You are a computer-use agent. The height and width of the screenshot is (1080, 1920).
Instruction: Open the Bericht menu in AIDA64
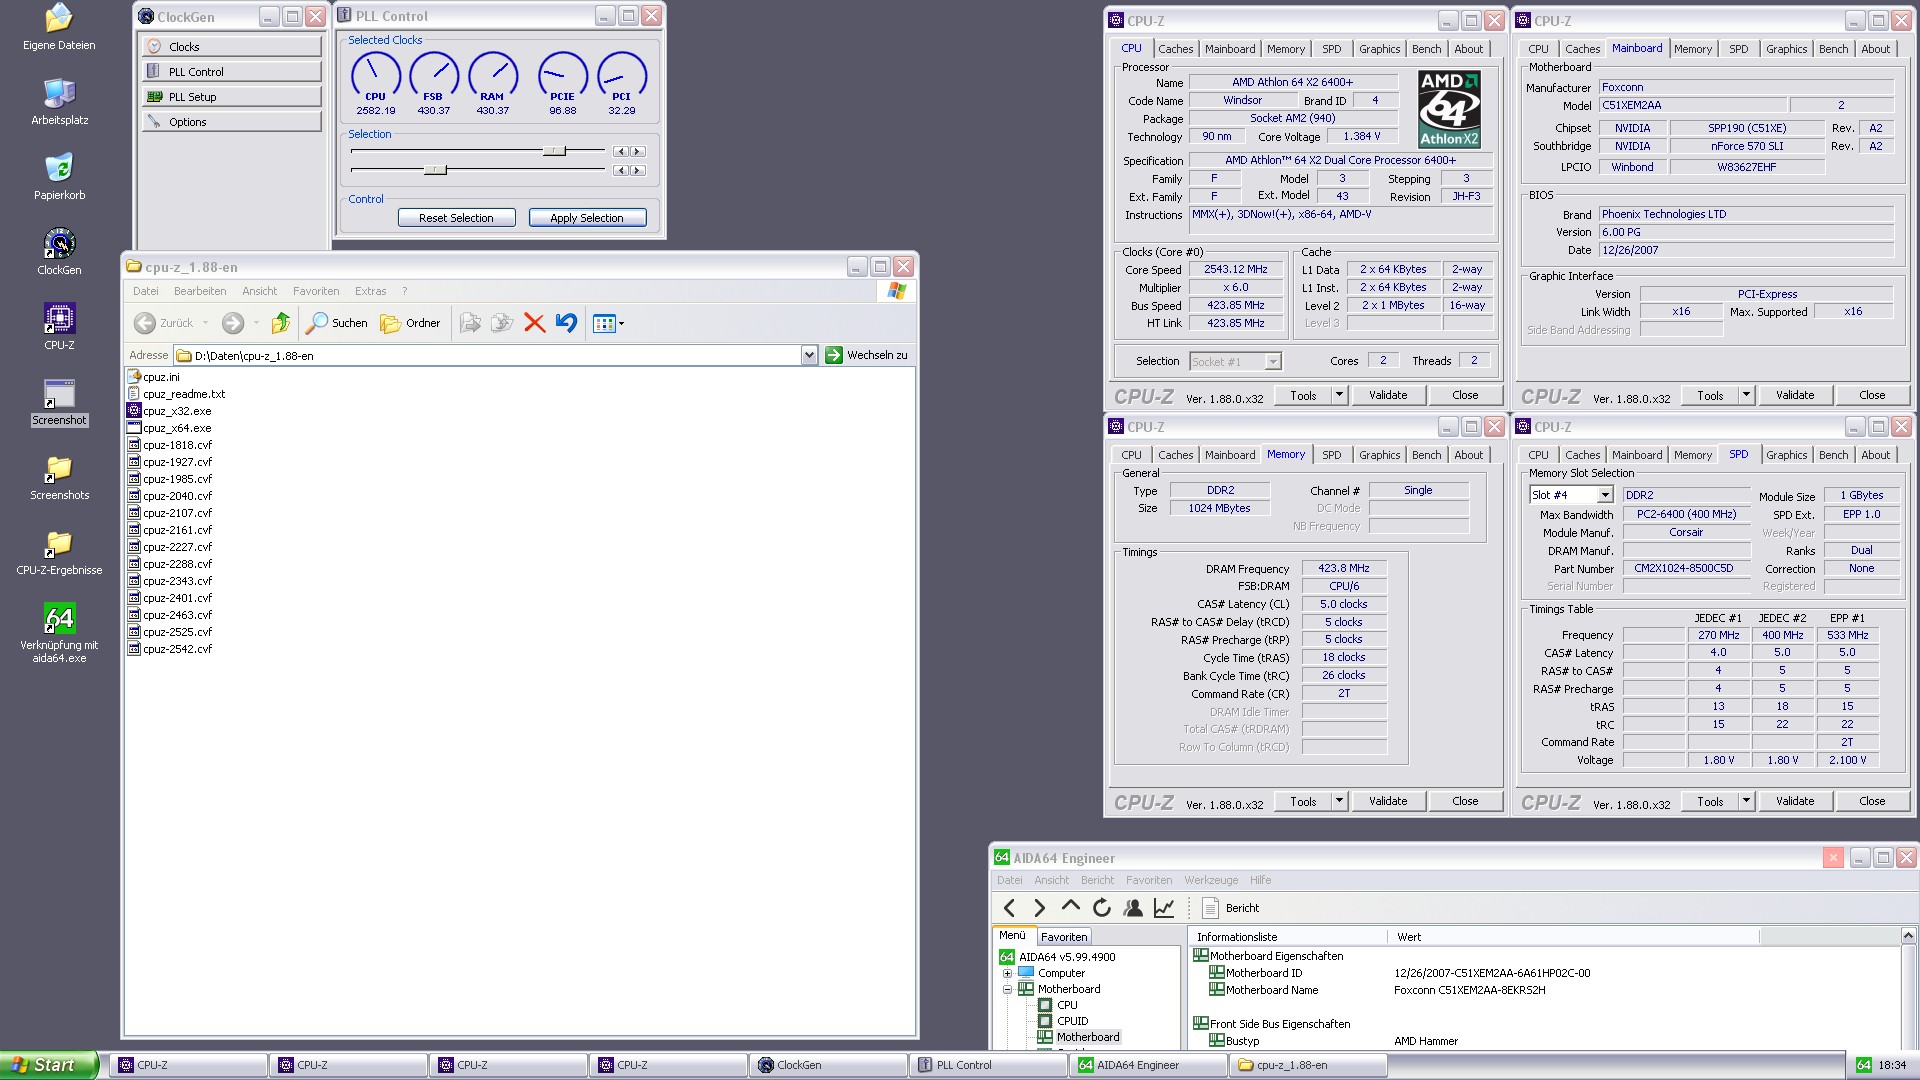[1097, 880]
